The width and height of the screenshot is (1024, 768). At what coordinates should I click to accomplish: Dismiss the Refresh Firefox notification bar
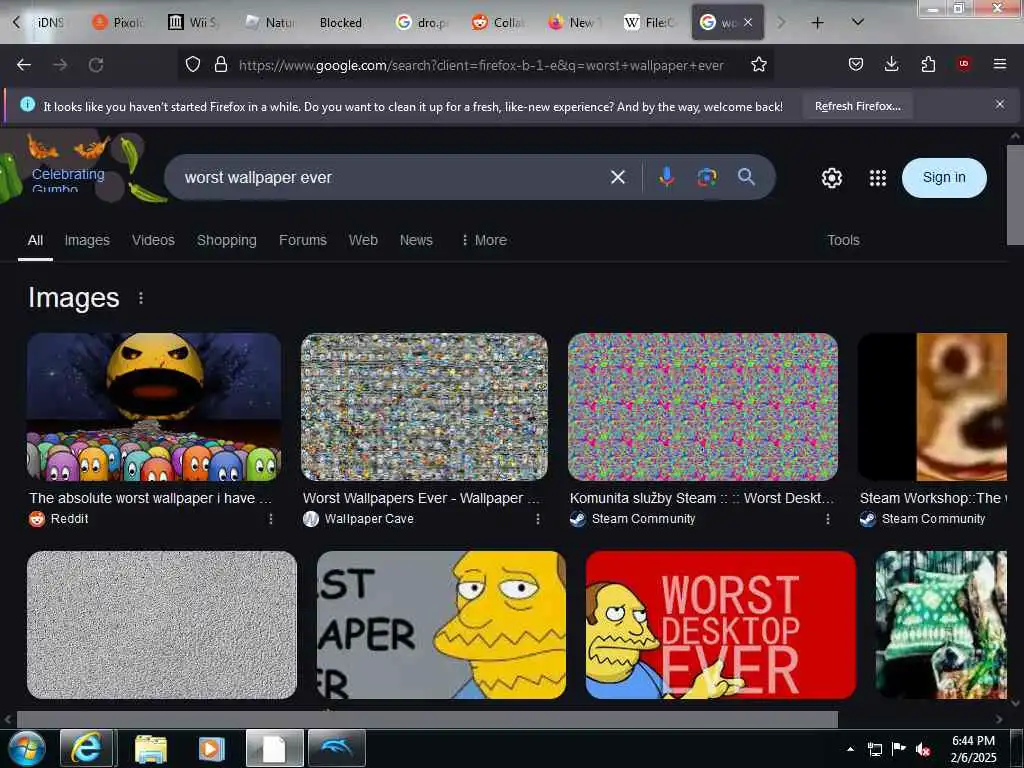[1000, 104]
